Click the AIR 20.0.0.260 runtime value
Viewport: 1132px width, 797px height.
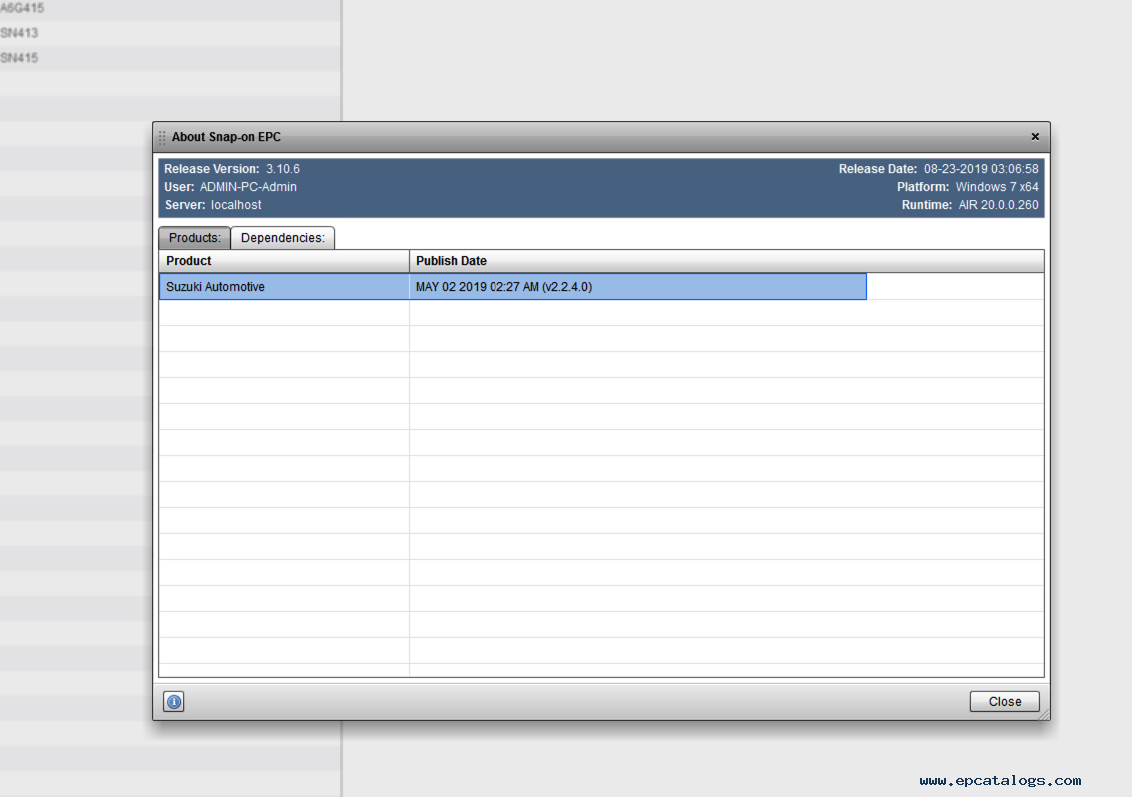coord(998,205)
